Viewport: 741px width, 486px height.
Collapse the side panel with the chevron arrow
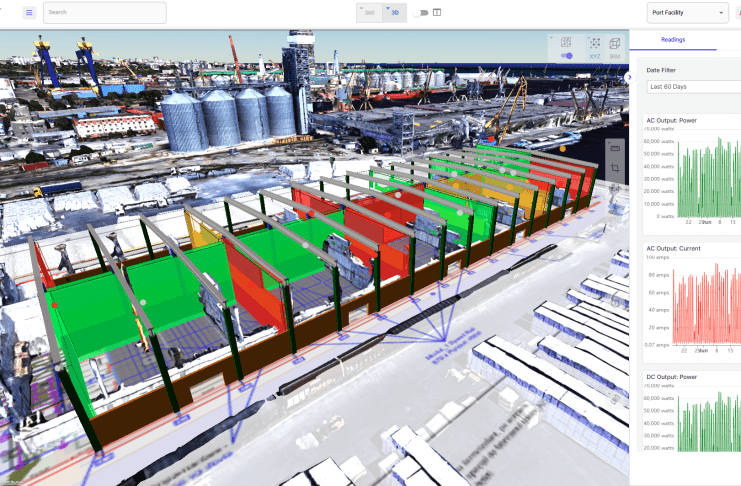[x=628, y=77]
